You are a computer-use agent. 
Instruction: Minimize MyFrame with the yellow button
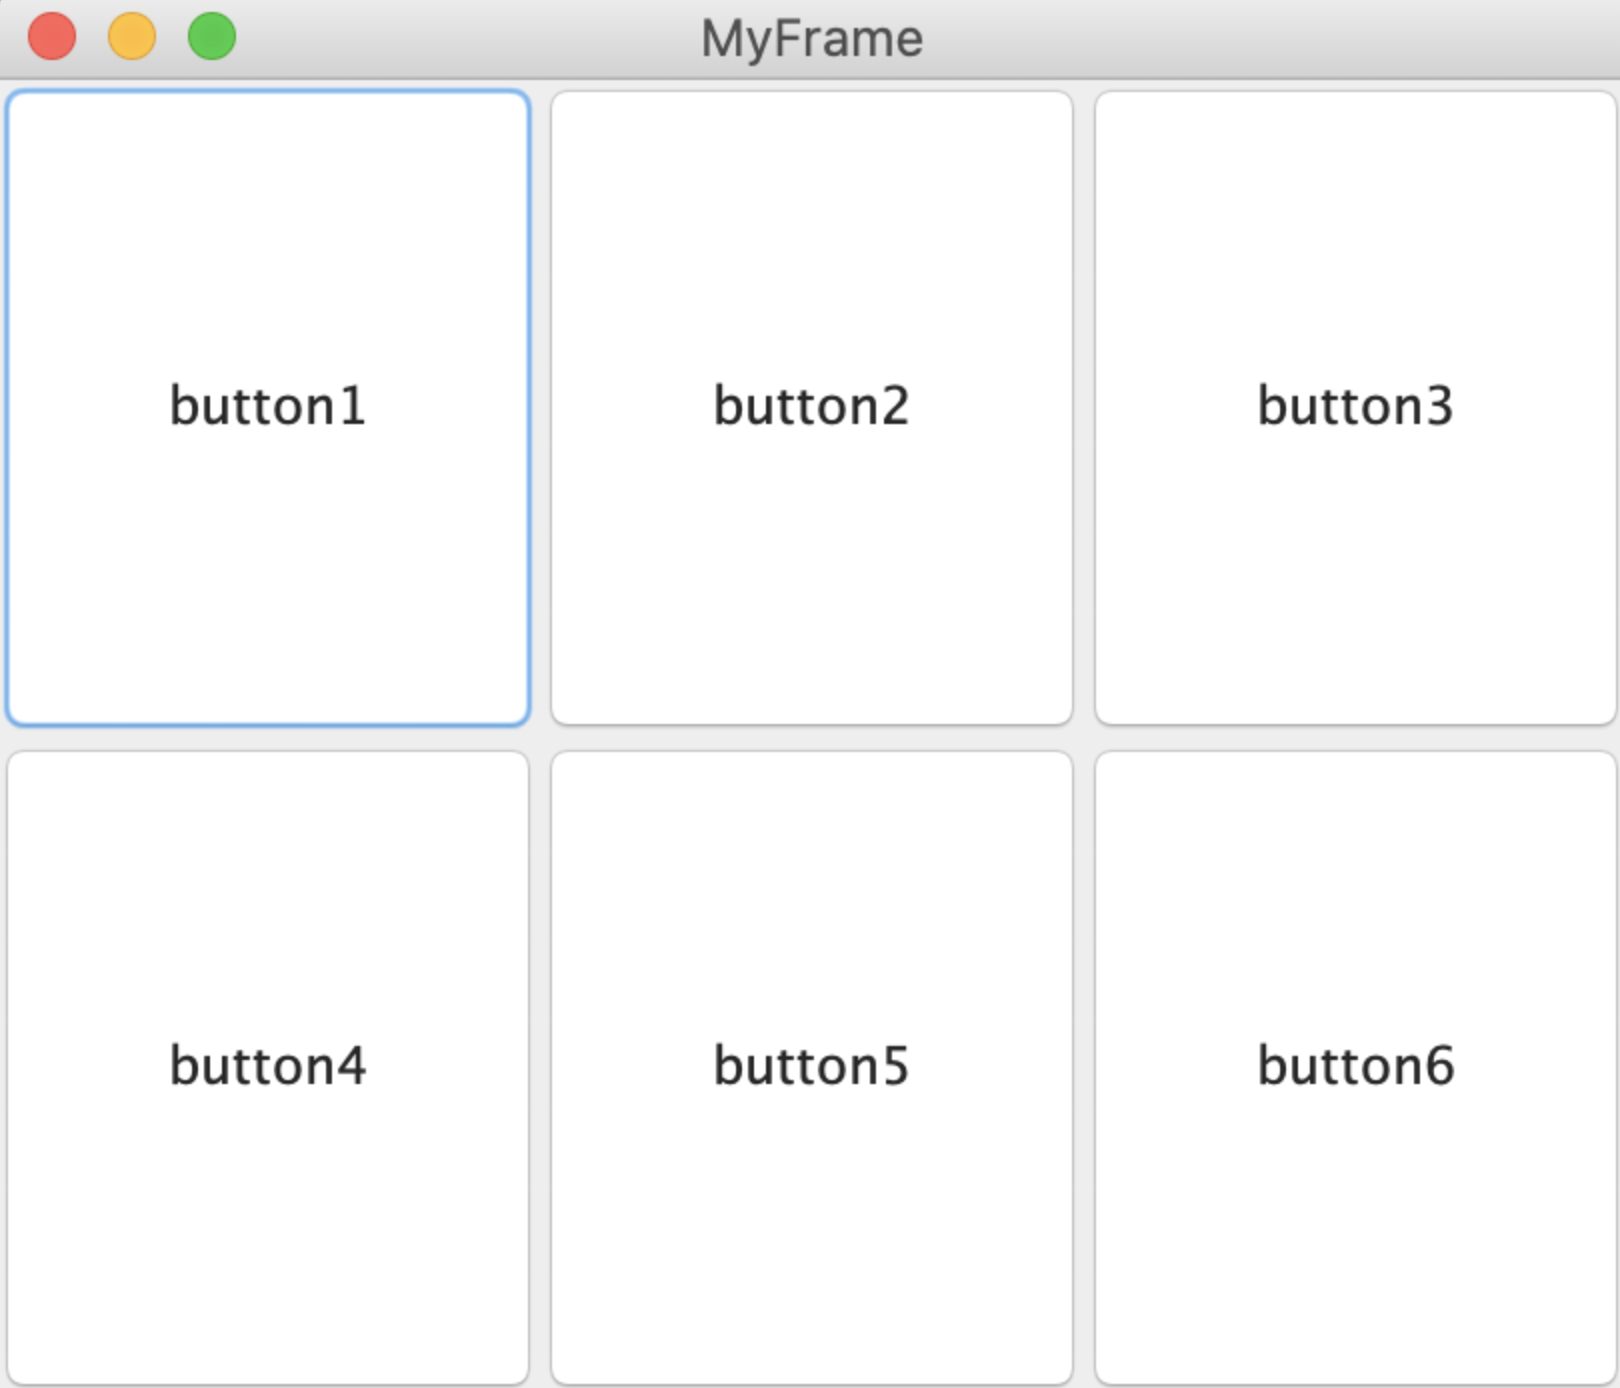(132, 37)
